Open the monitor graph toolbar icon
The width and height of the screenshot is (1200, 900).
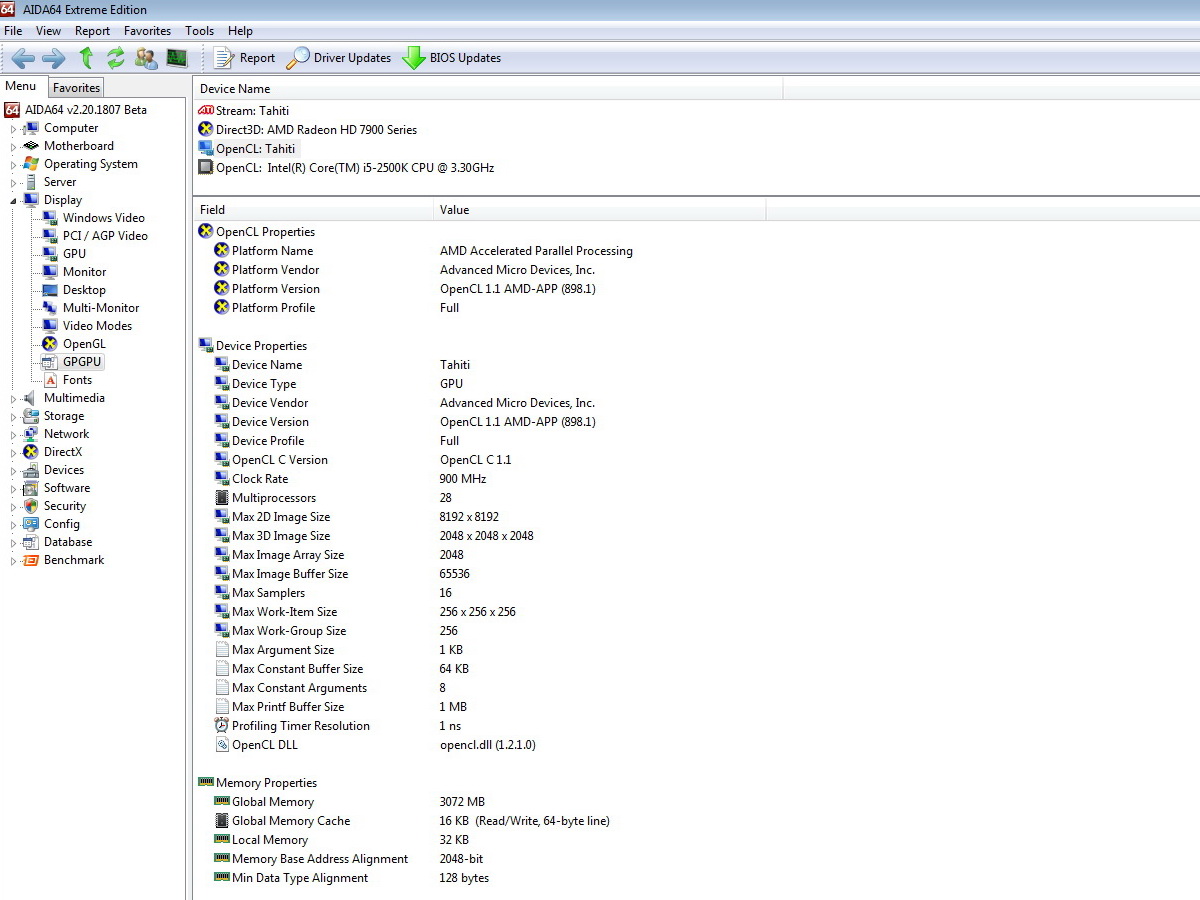pos(177,58)
